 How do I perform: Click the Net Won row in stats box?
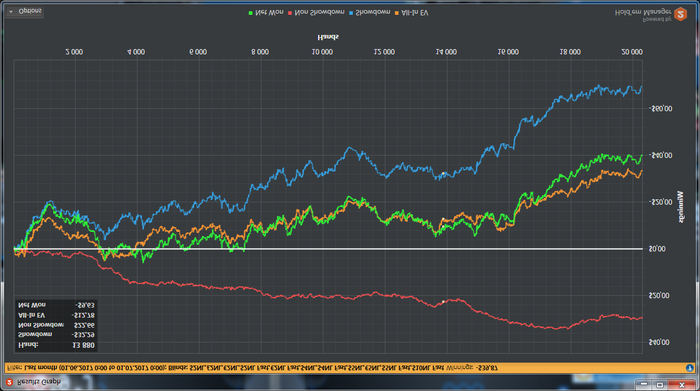(x=56, y=305)
